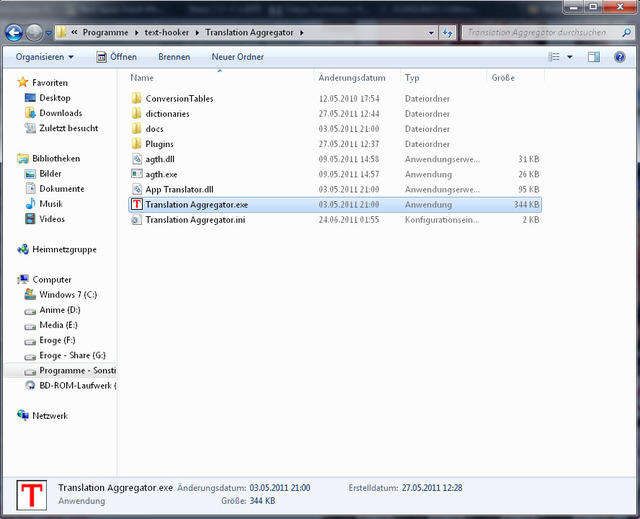Image resolution: width=640 pixels, height=519 pixels.
Task: Expand address bar history dropdown arrow
Action: click(431, 33)
